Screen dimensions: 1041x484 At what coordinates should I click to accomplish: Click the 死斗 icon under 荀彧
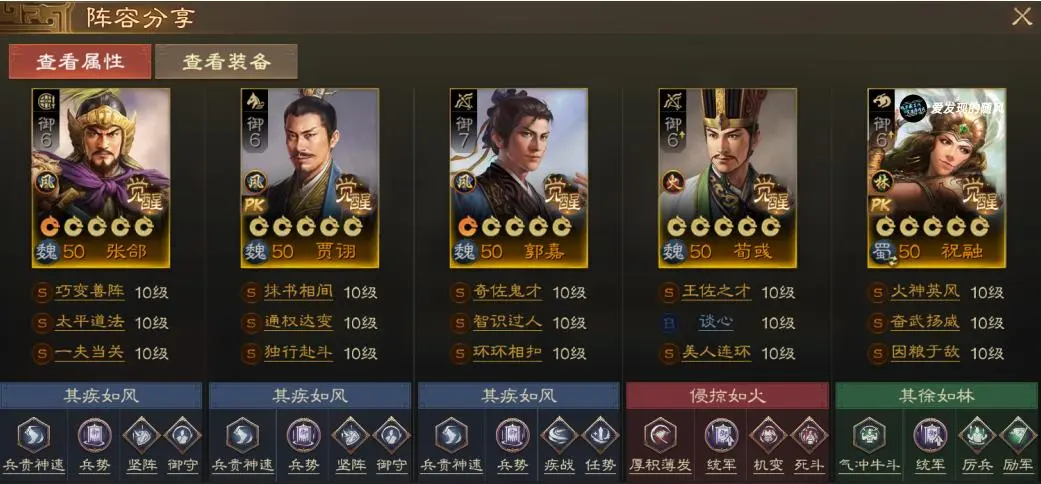click(809, 436)
